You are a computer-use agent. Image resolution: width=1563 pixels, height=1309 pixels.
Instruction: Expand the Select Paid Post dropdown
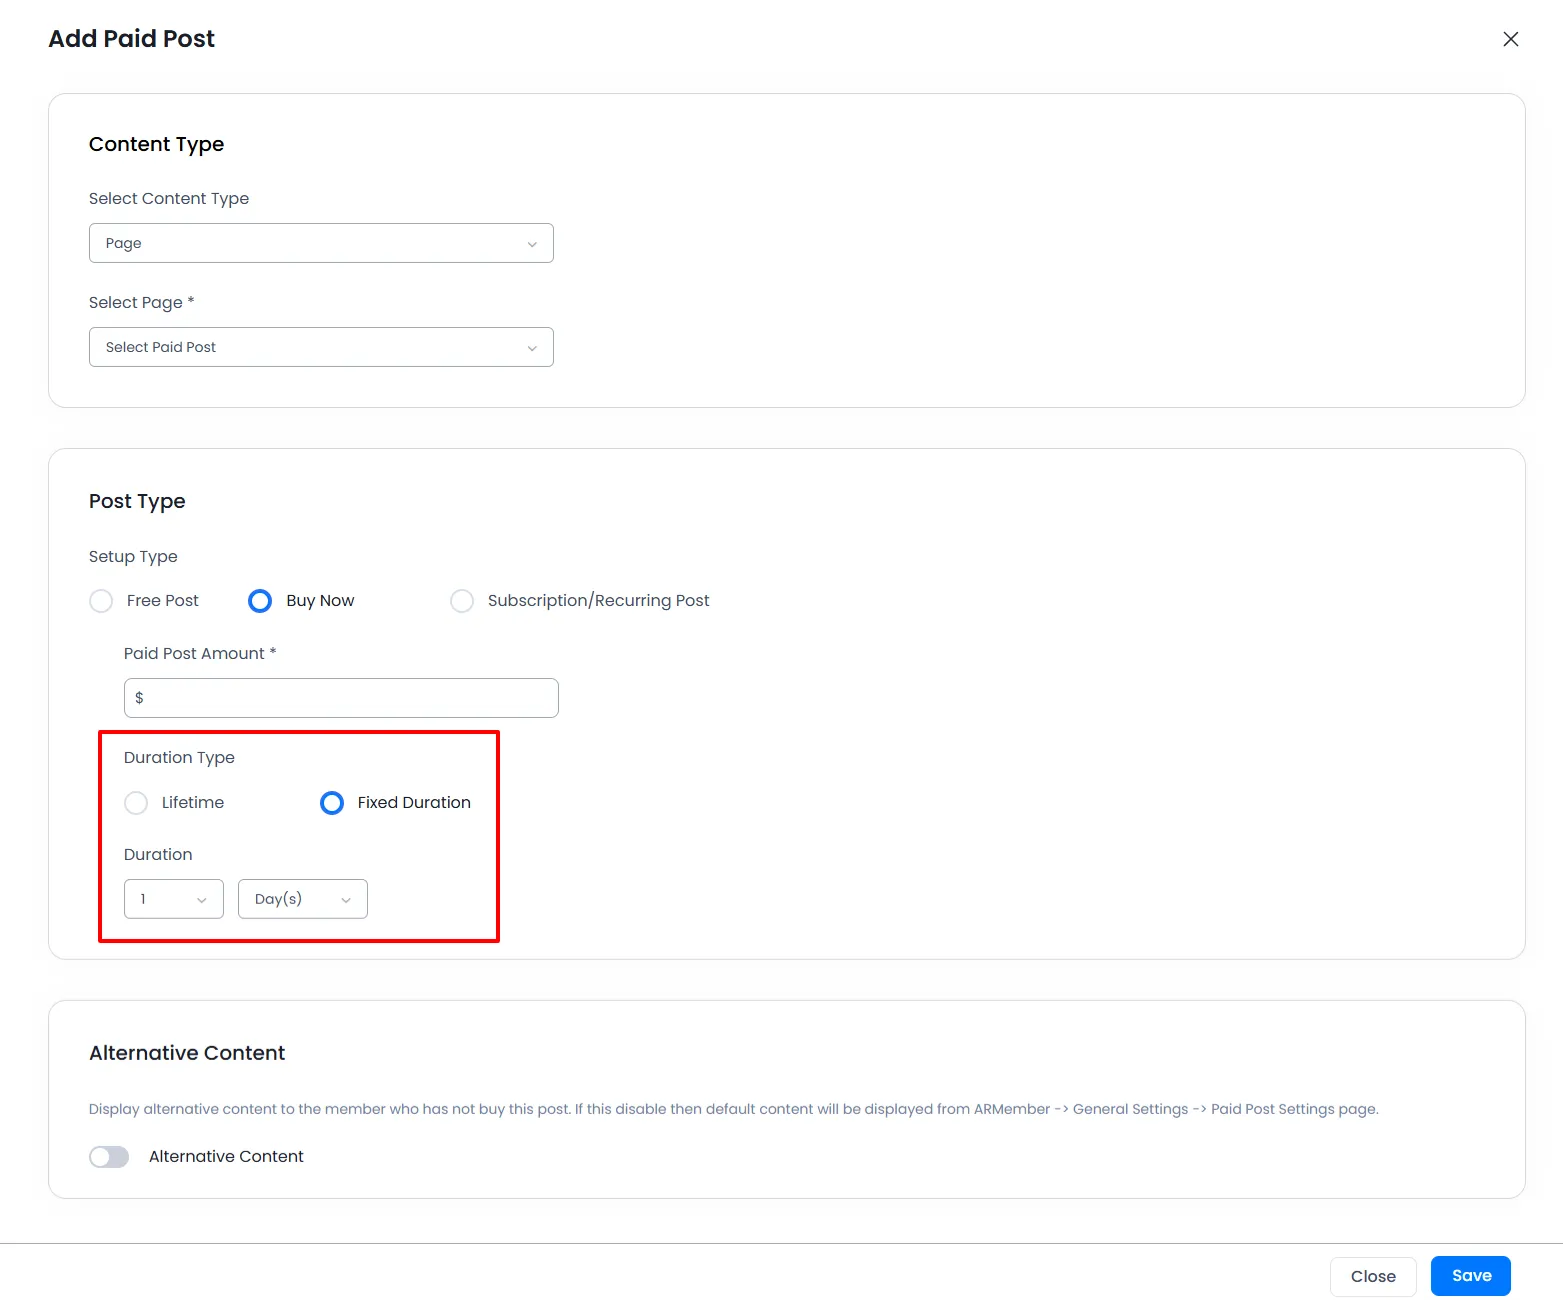click(x=320, y=347)
